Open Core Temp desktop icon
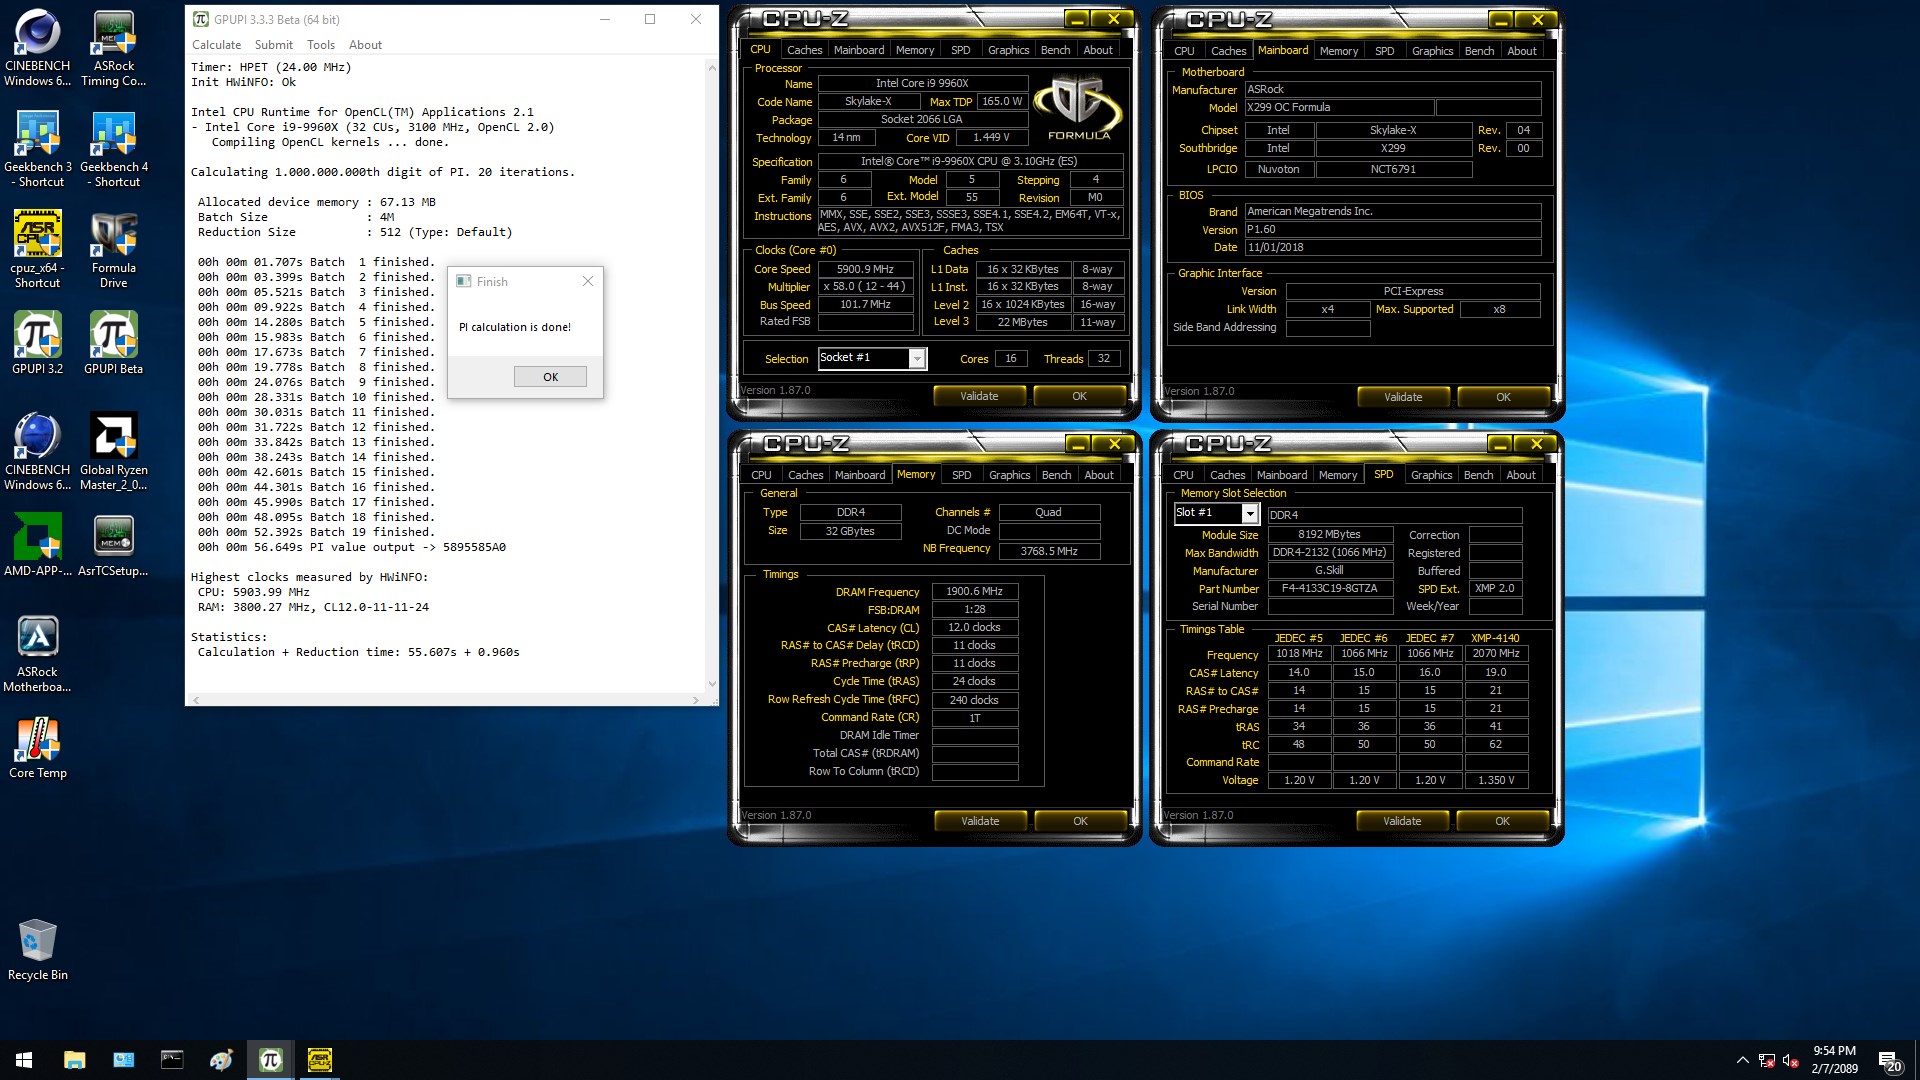 click(x=38, y=748)
